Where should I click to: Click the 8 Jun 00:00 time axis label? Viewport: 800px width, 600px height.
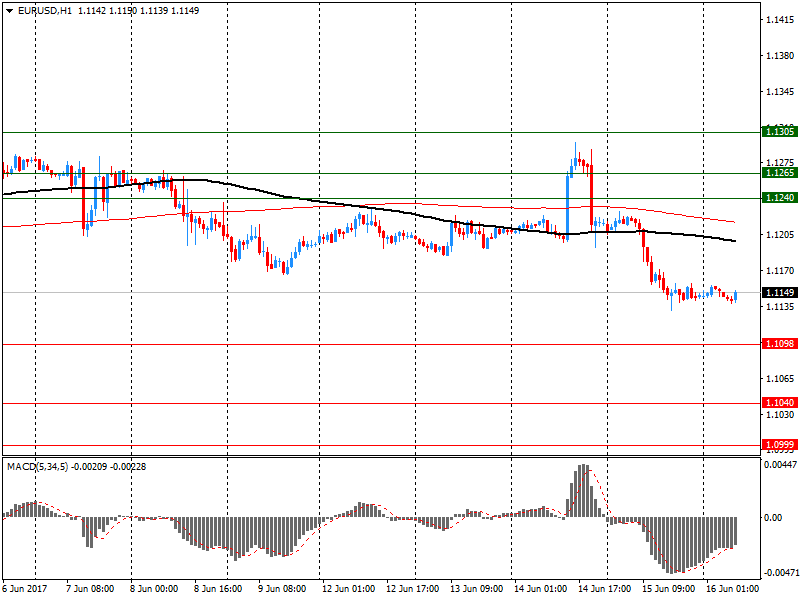[x=154, y=589]
